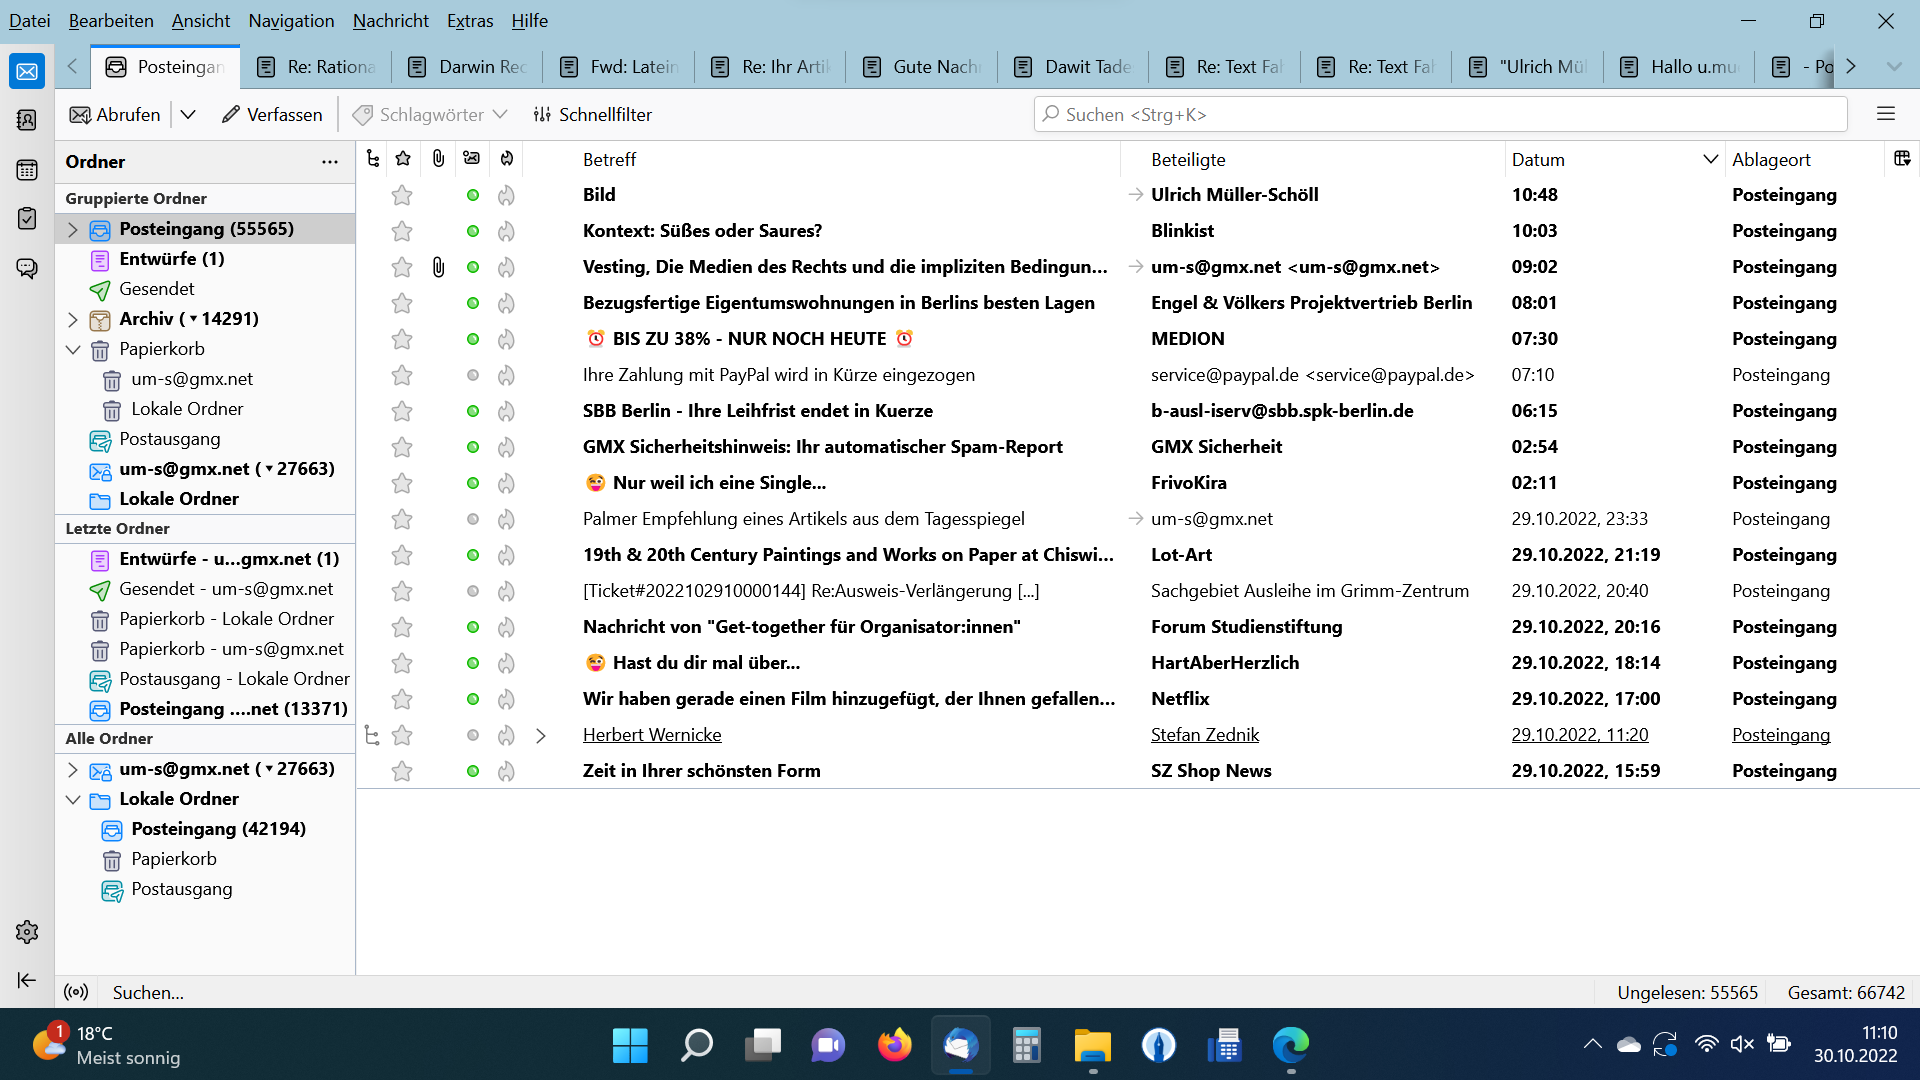The width and height of the screenshot is (1920, 1080).
Task: Open the Address Book sidebar icon
Action: coord(27,120)
